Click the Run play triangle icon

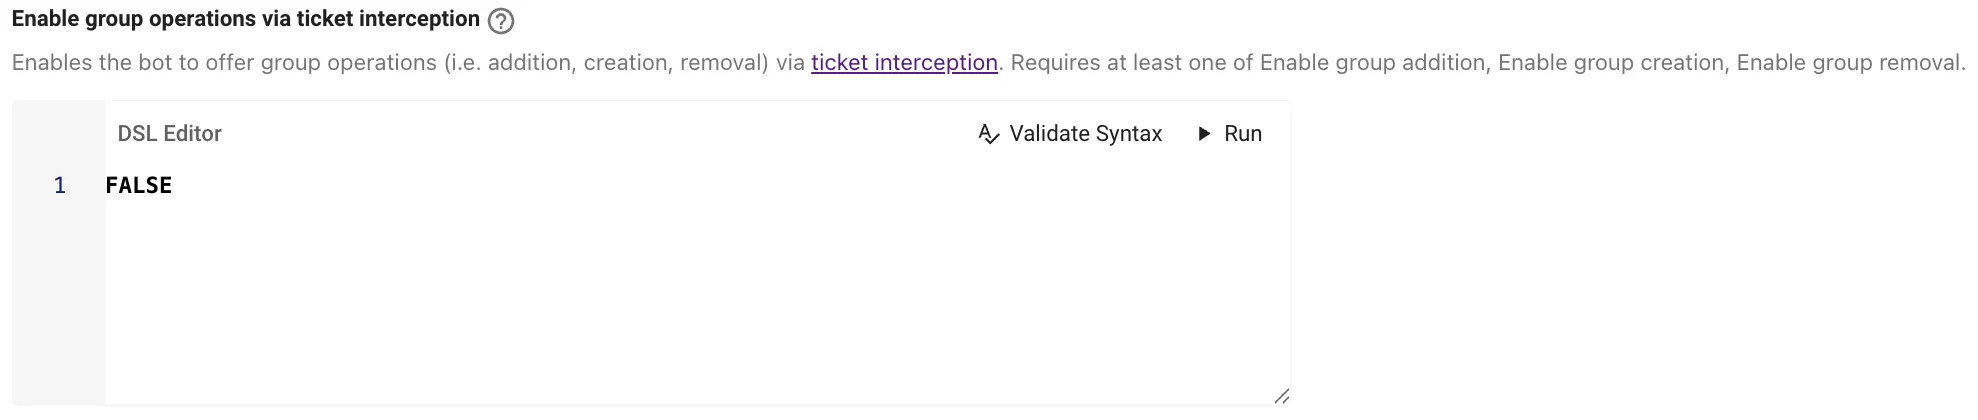[x=1205, y=134]
